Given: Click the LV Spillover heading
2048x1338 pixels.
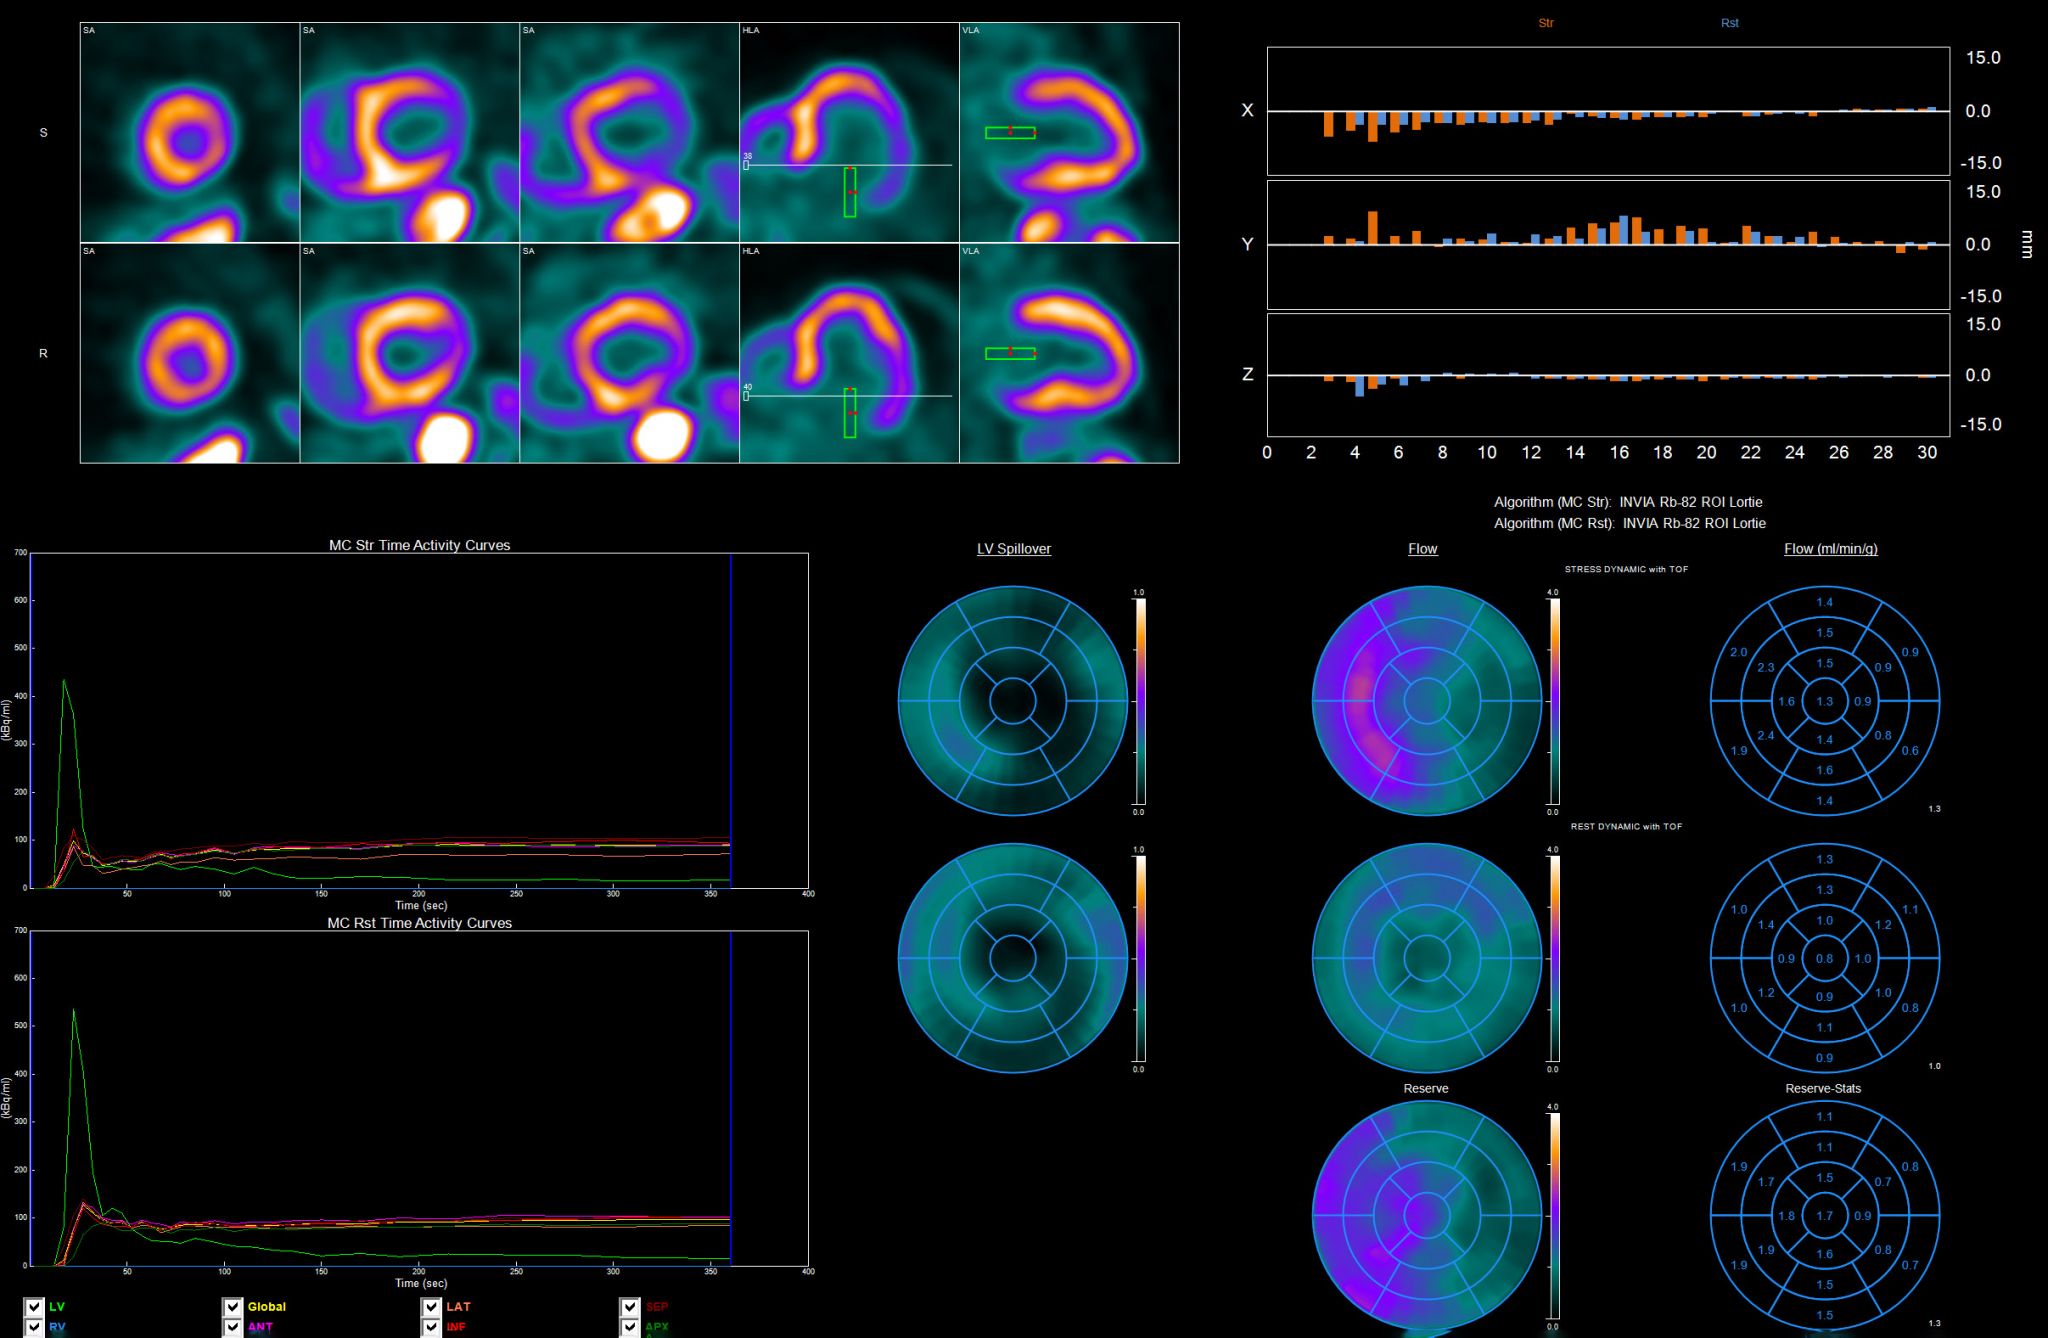Looking at the screenshot, I should [1013, 549].
